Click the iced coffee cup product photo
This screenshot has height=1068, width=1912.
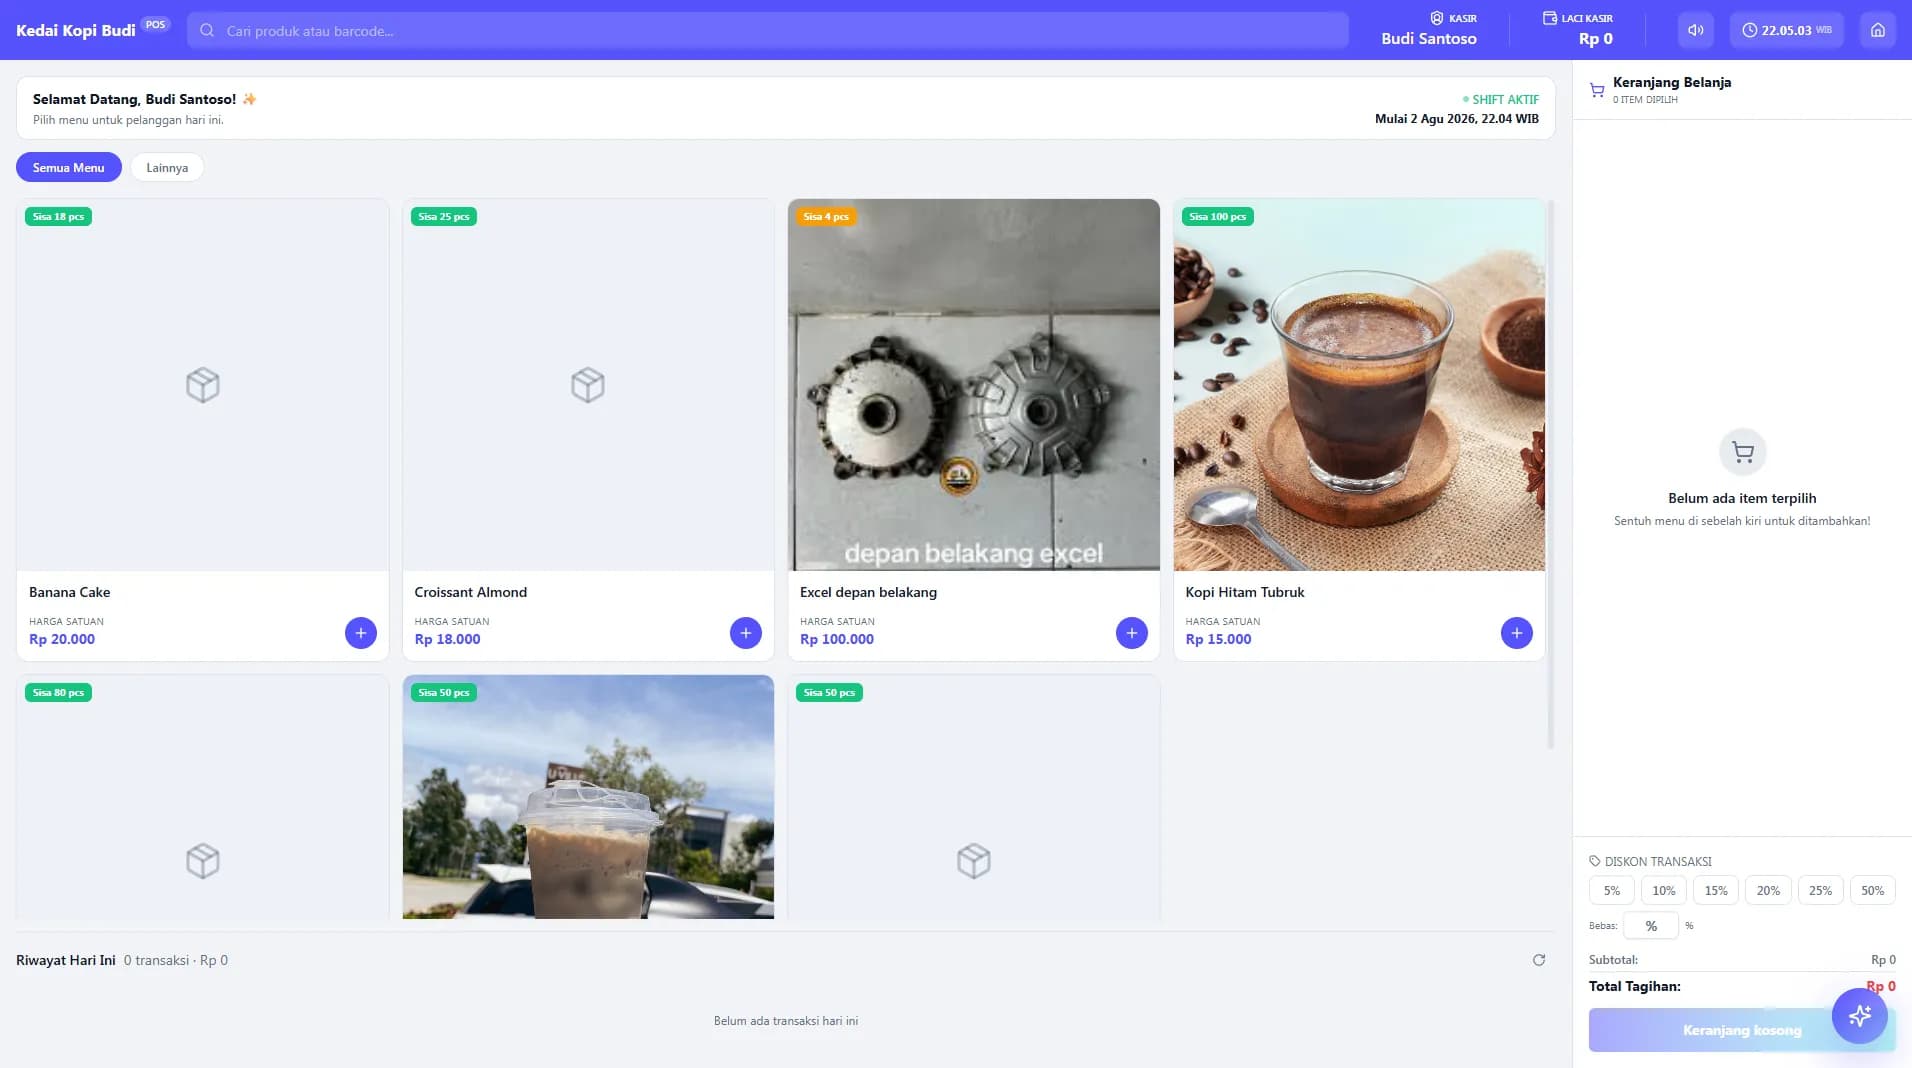click(x=588, y=797)
